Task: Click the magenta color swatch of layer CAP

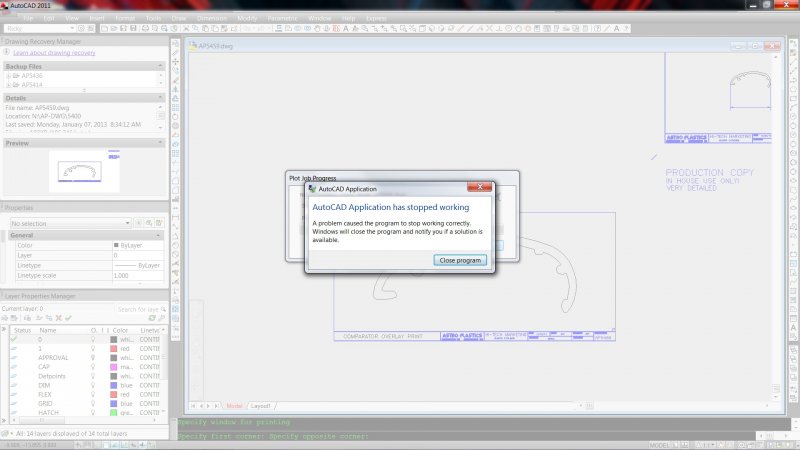Action: click(x=114, y=367)
